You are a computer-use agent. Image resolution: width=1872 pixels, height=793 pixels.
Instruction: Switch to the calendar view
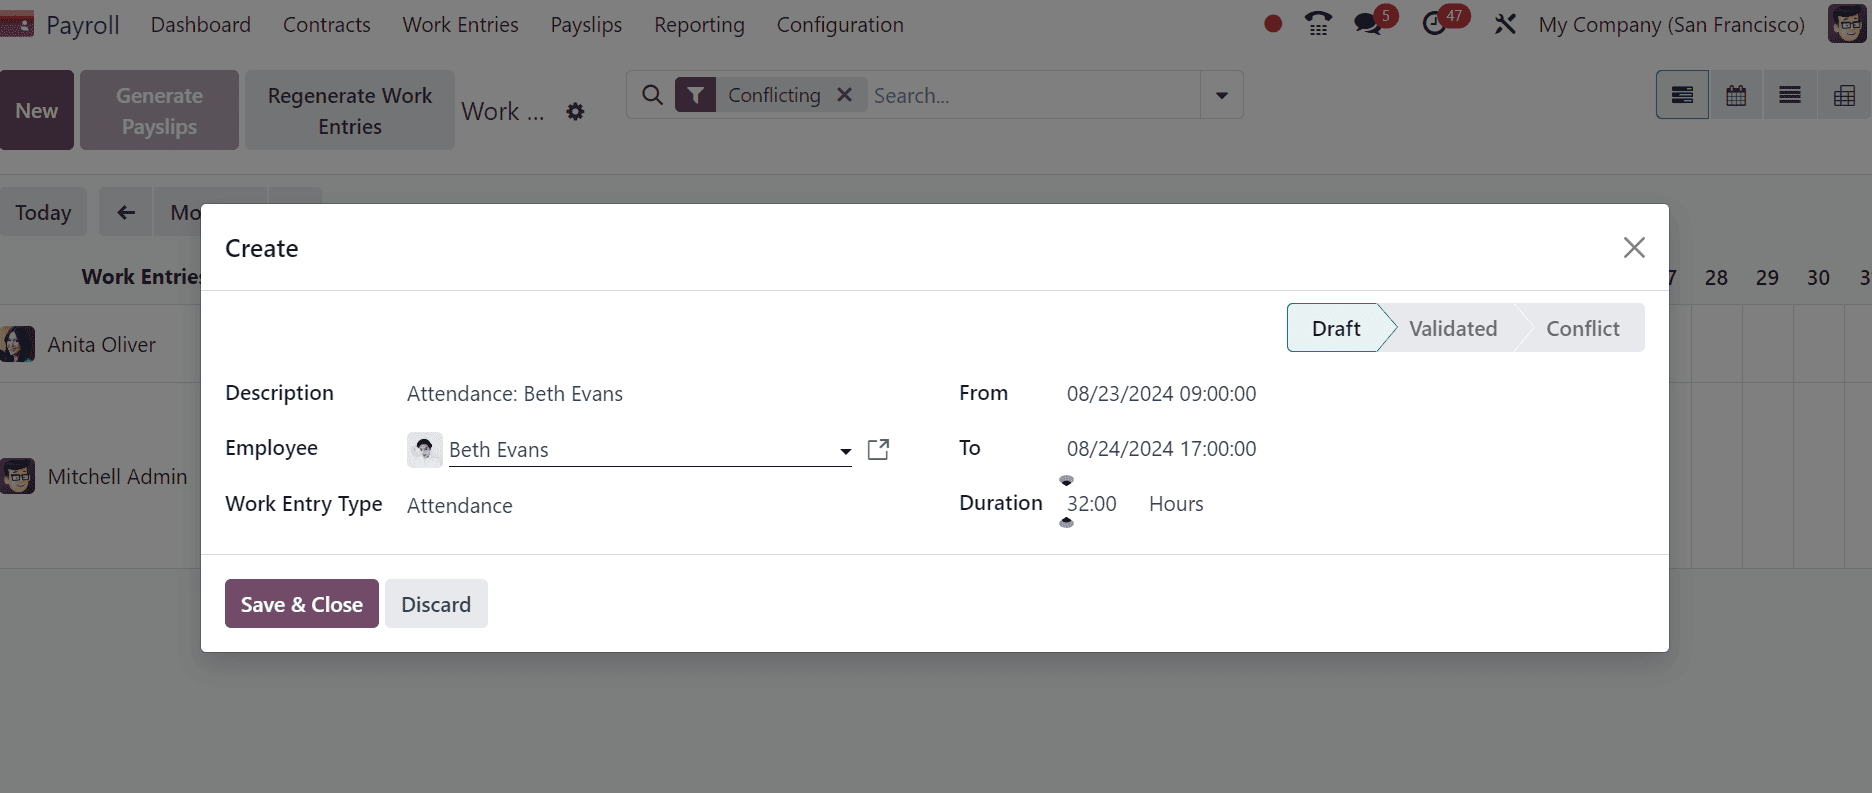[x=1736, y=95]
